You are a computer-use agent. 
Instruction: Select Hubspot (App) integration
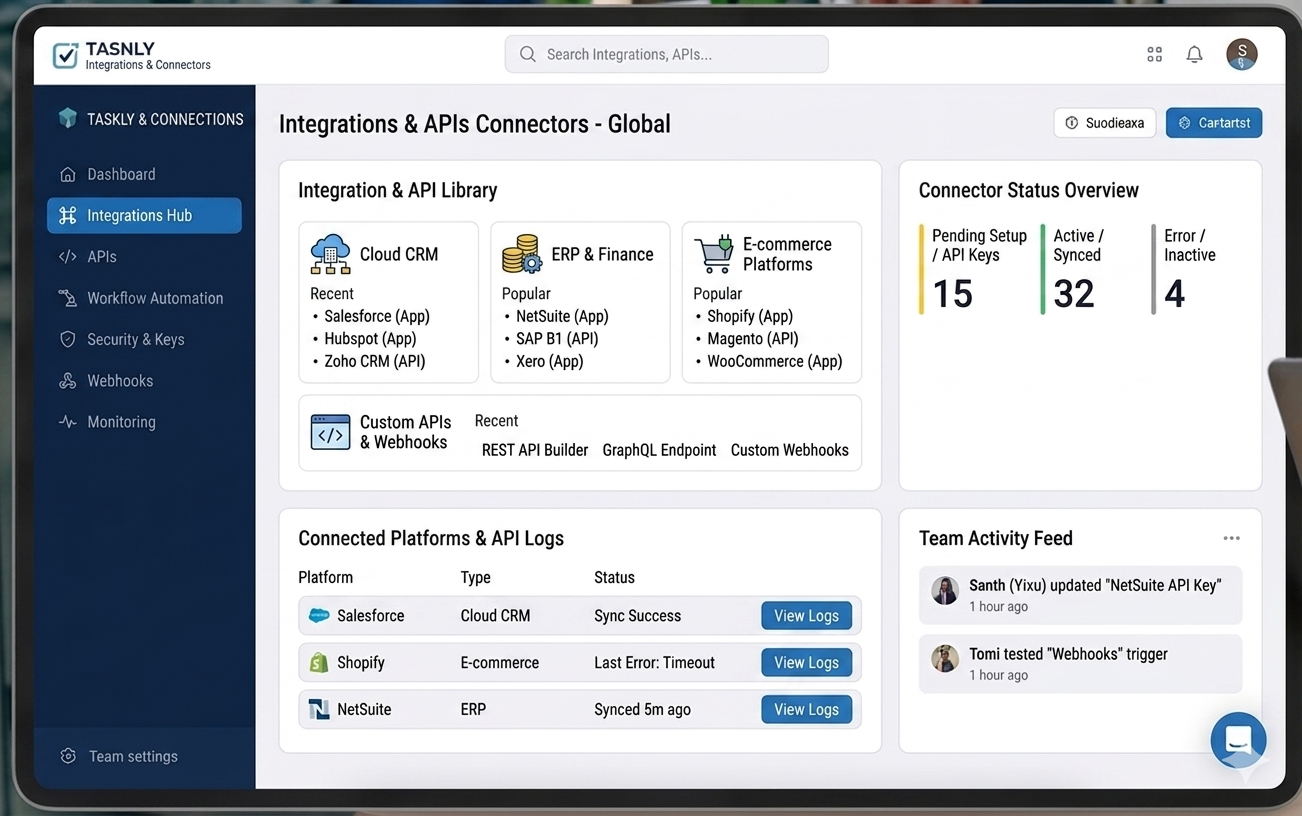[370, 339]
